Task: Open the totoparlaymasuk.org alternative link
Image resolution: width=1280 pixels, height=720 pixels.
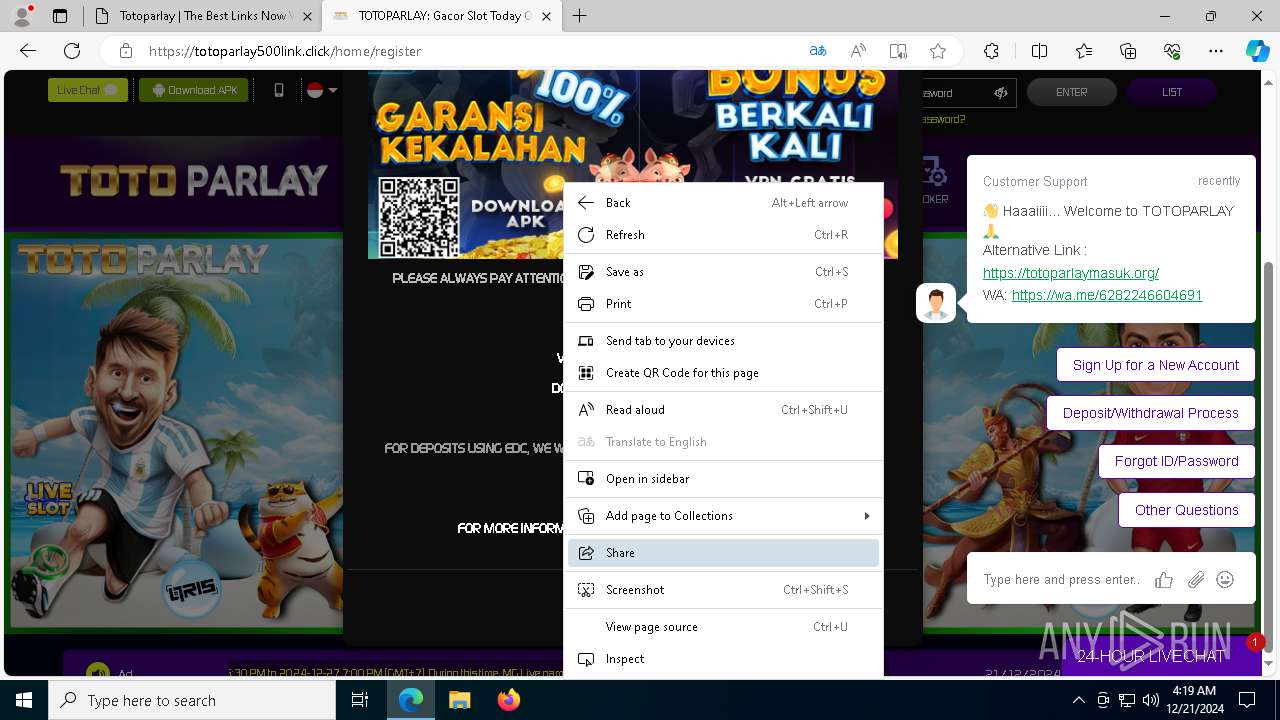Action: [1071, 273]
